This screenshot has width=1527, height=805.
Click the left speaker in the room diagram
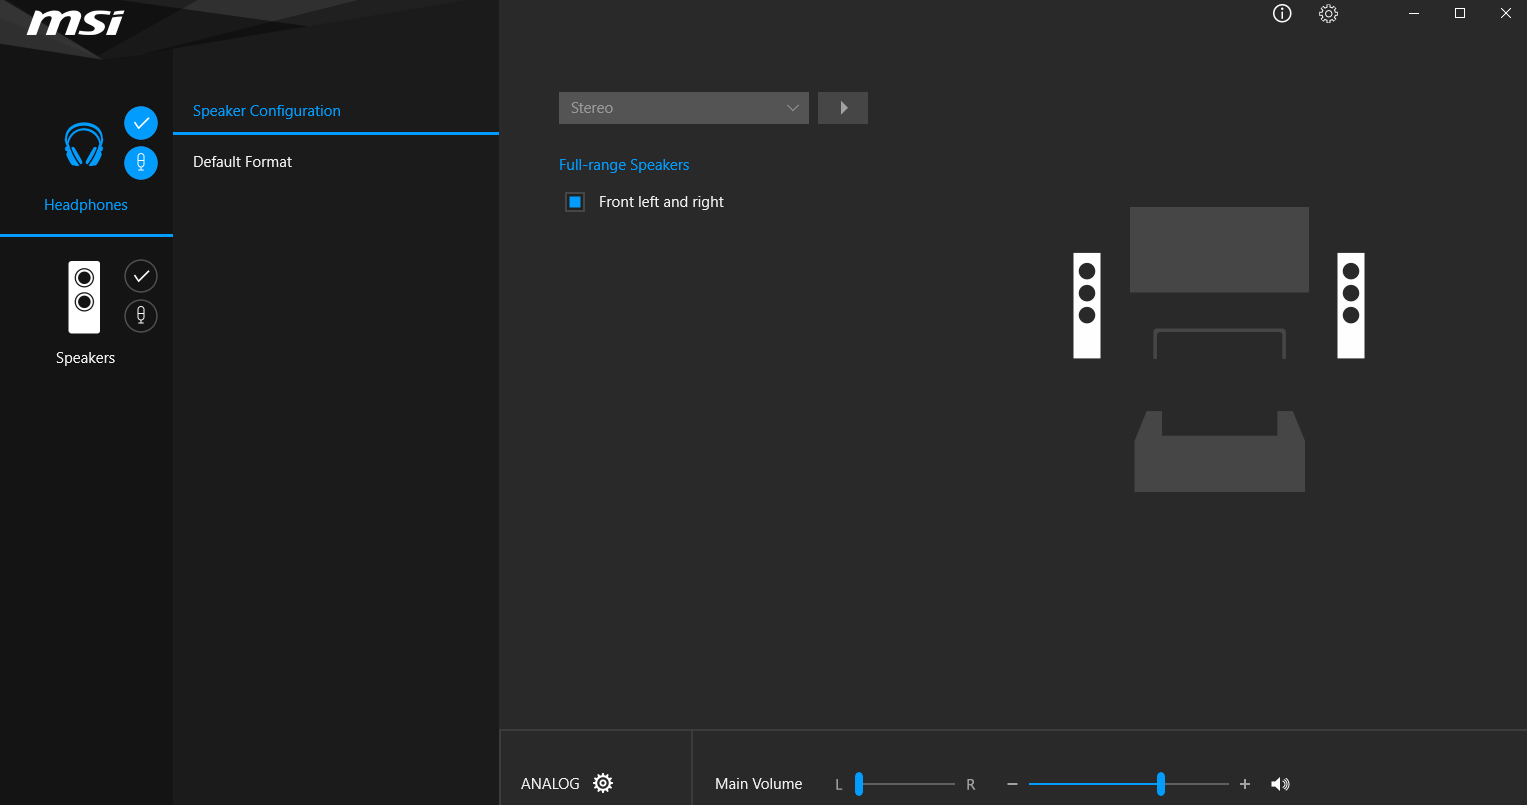tap(1086, 306)
